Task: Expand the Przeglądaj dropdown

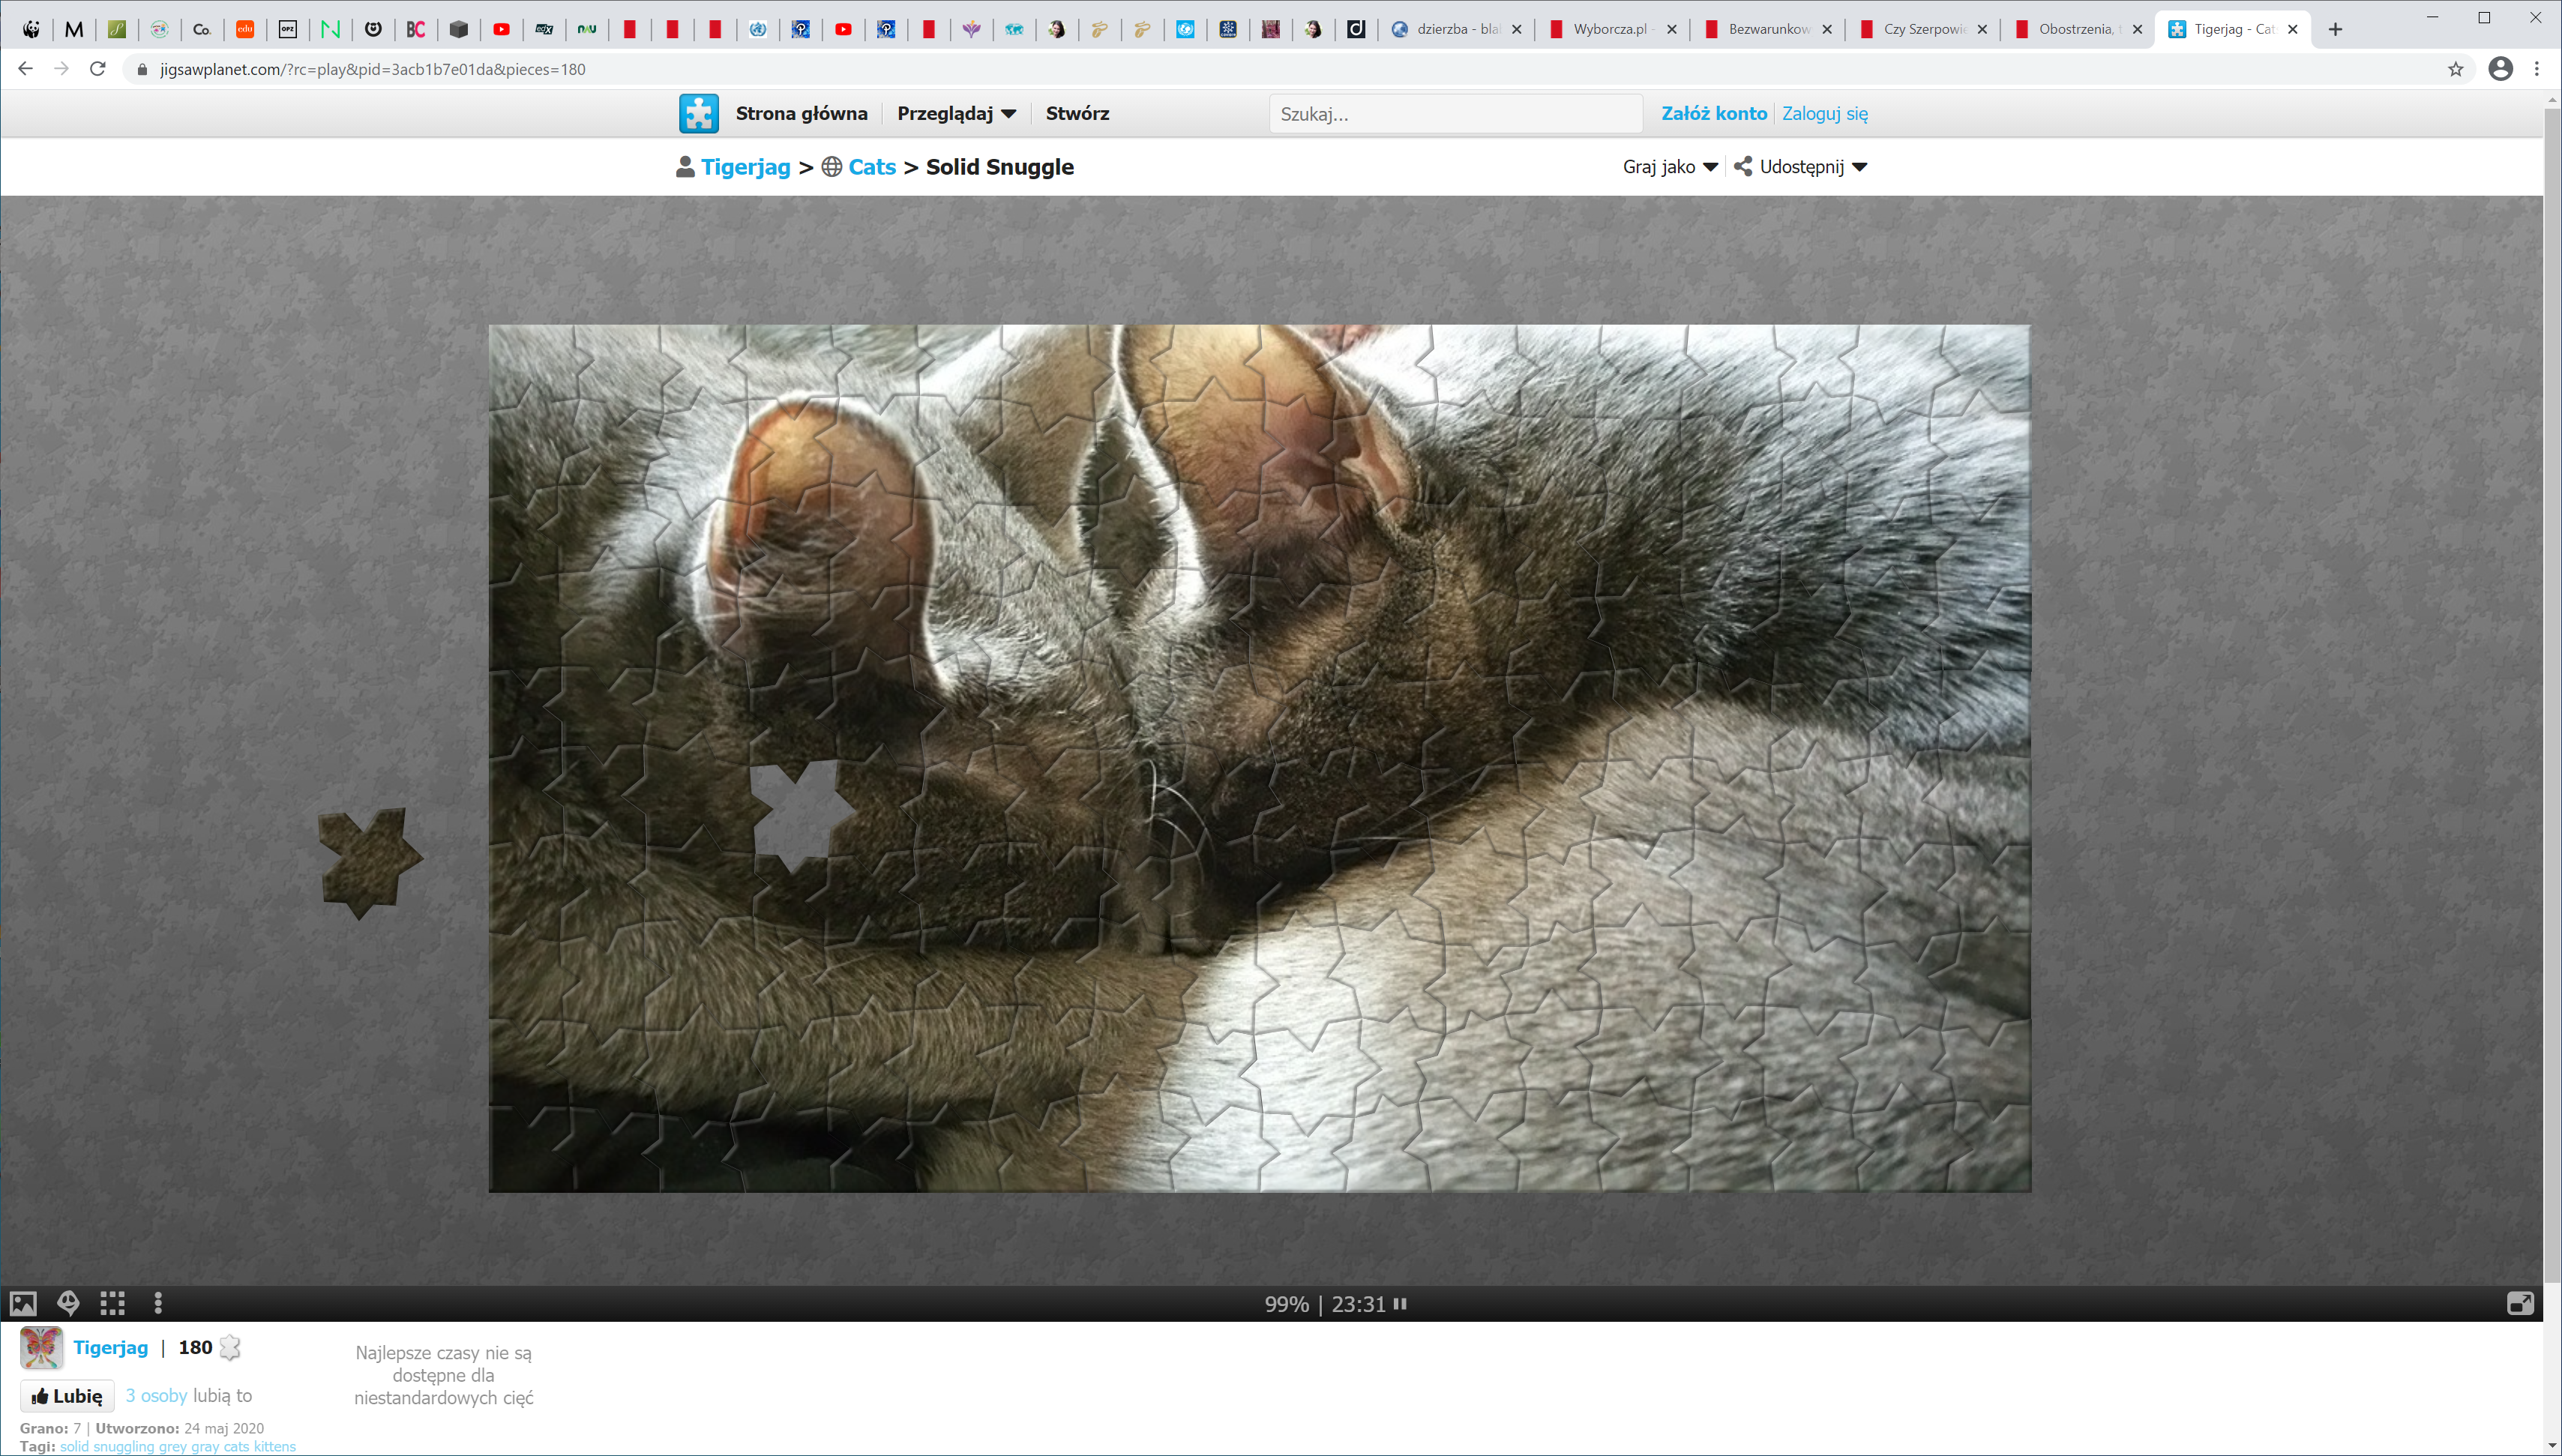Action: tap(956, 113)
